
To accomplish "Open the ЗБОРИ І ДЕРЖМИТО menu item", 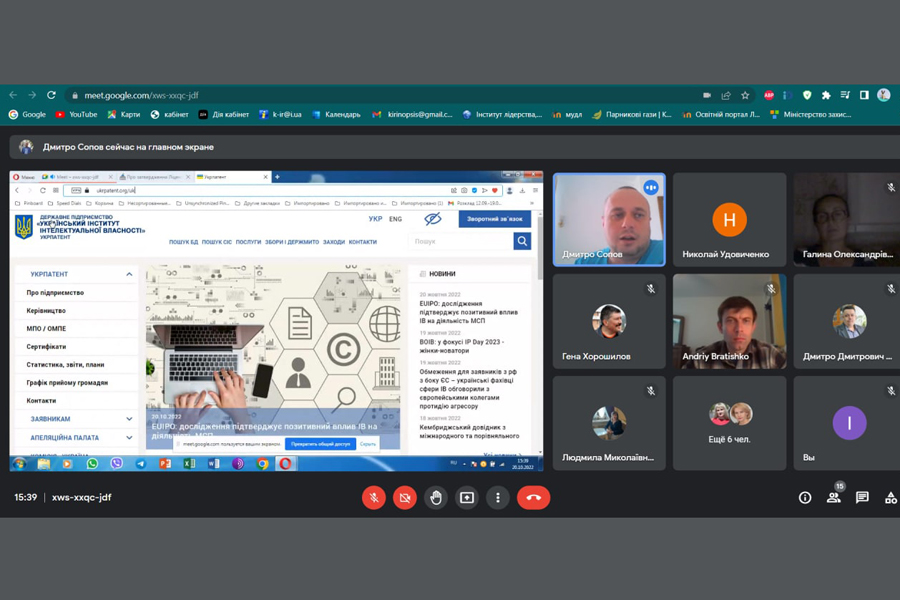I will [292, 242].
